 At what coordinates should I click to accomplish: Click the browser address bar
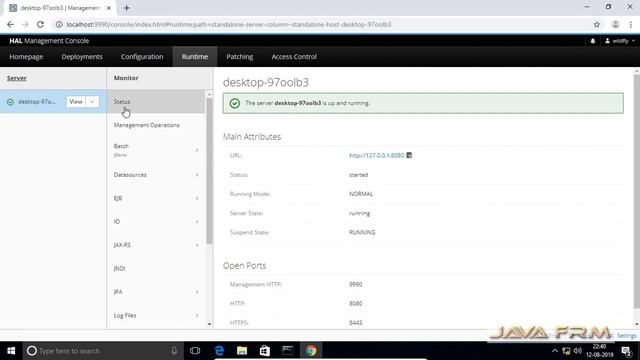point(322,24)
